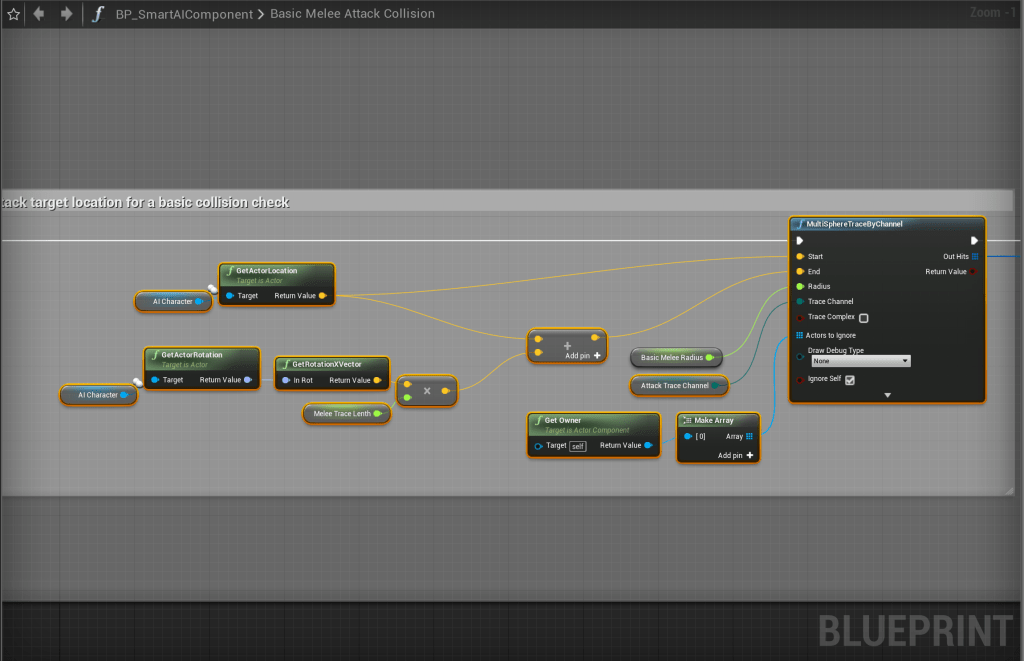This screenshot has height=661, width=1024.
Task: Click Add pin on the addition node
Action: [x=583, y=355]
